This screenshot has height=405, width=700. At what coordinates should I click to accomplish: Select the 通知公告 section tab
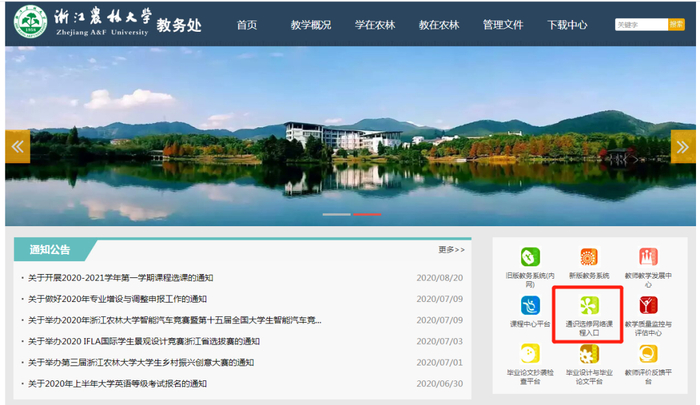point(50,250)
